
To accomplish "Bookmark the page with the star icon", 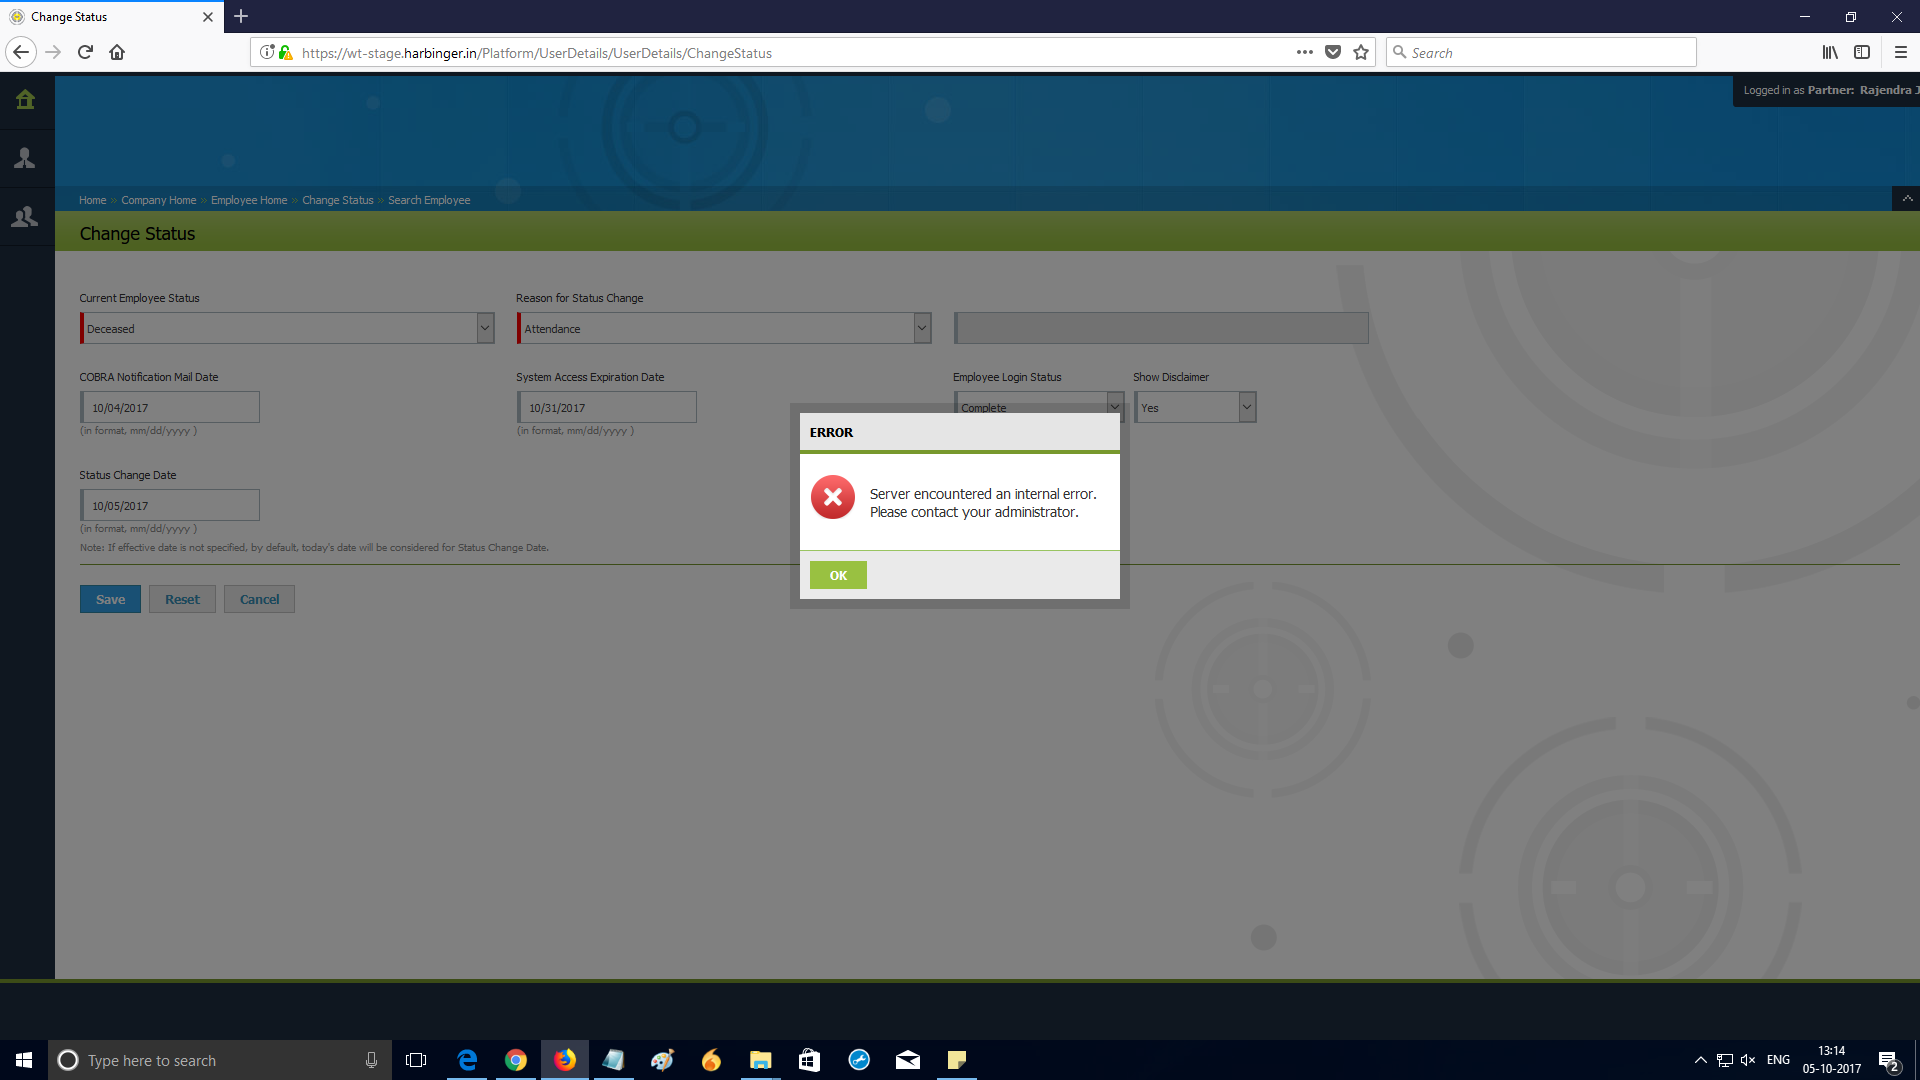I will [x=1360, y=52].
